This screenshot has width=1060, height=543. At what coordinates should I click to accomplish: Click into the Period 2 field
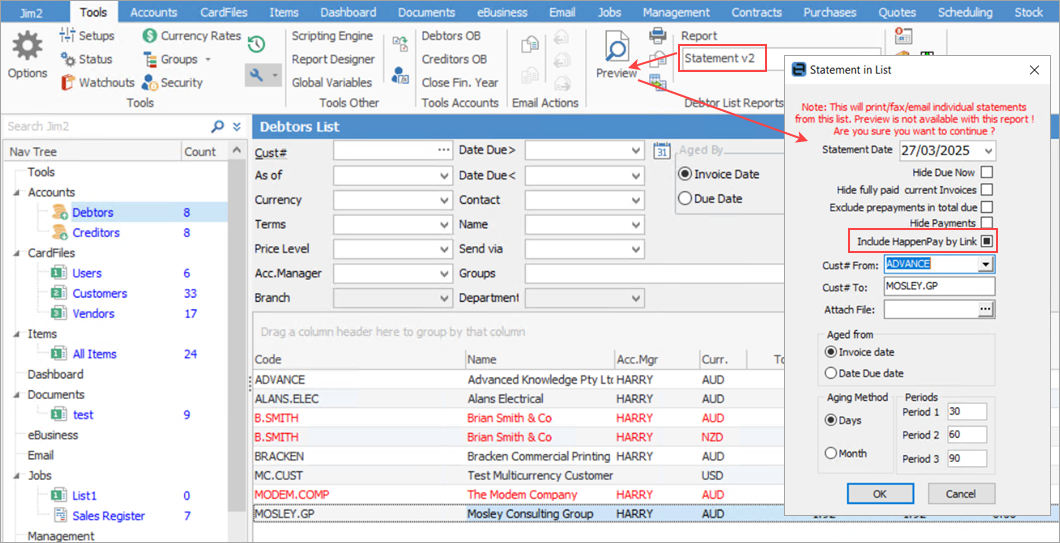tap(967, 435)
